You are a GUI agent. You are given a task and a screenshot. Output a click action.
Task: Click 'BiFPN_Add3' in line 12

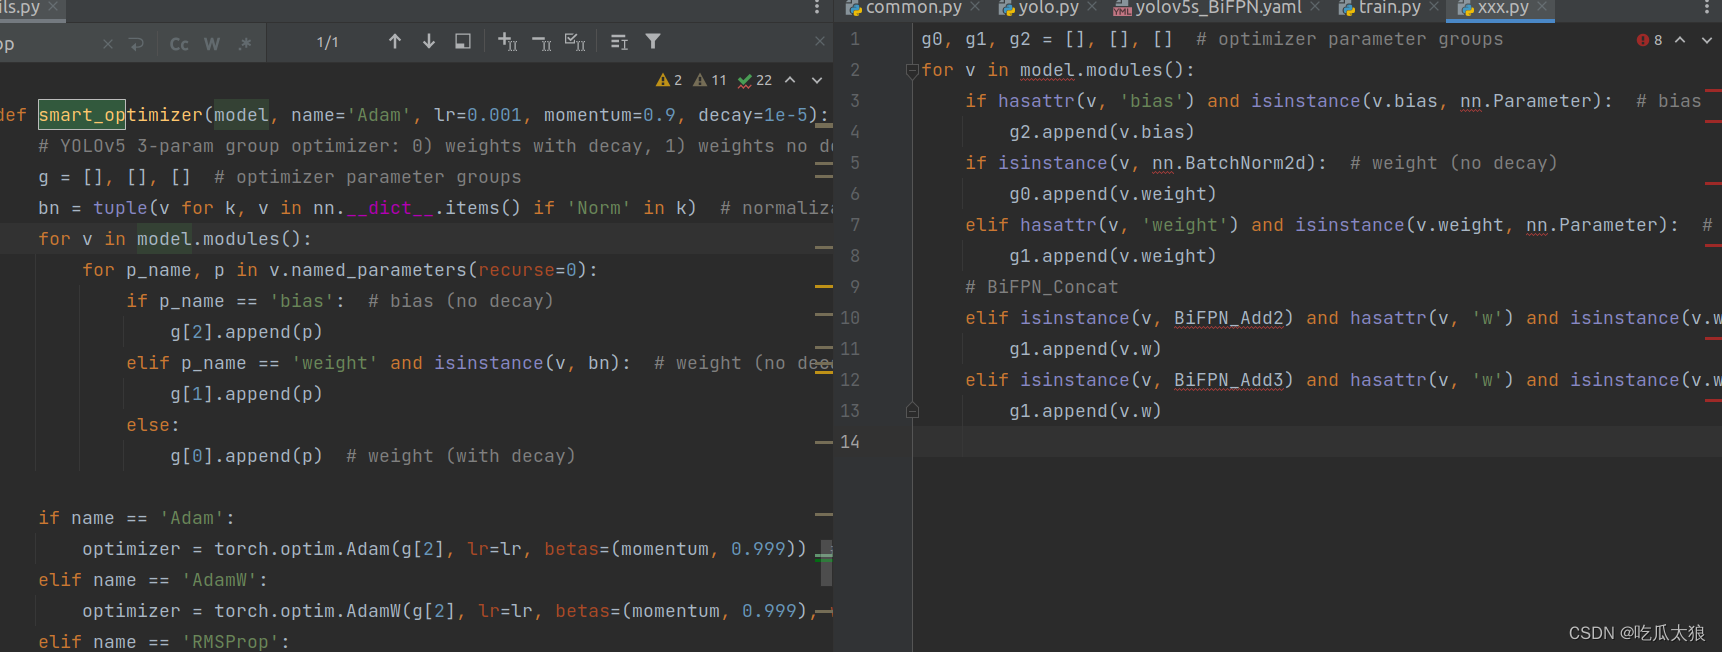pyautogui.click(x=1228, y=380)
